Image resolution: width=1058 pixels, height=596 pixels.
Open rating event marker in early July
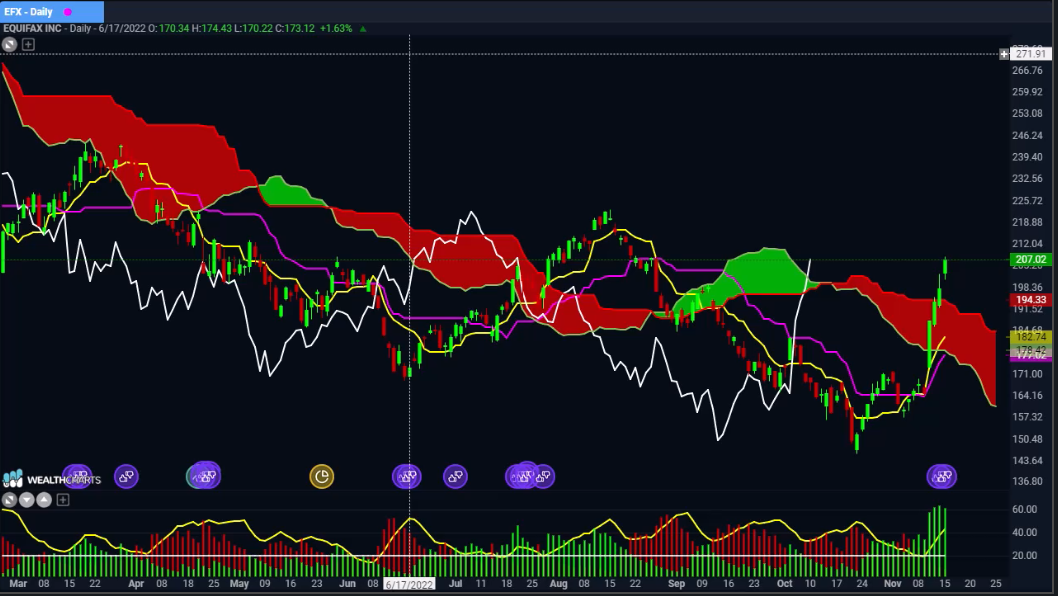point(455,477)
